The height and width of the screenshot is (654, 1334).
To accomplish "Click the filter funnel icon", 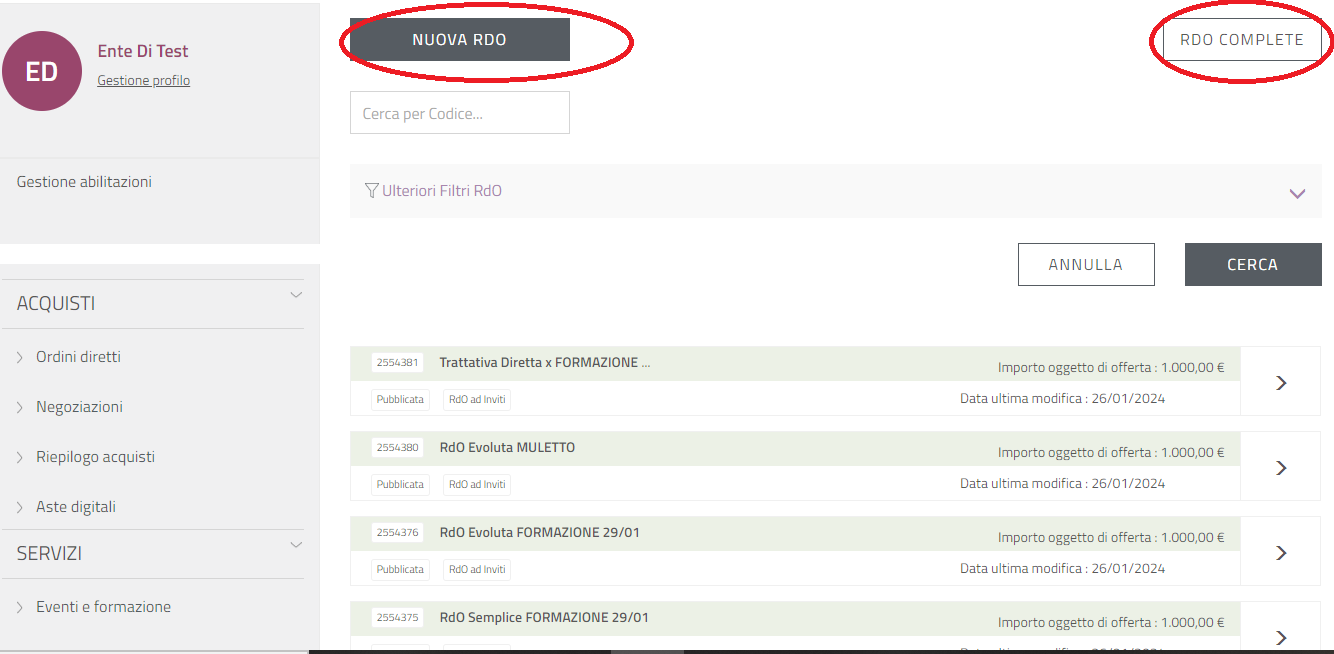I will 372,190.
